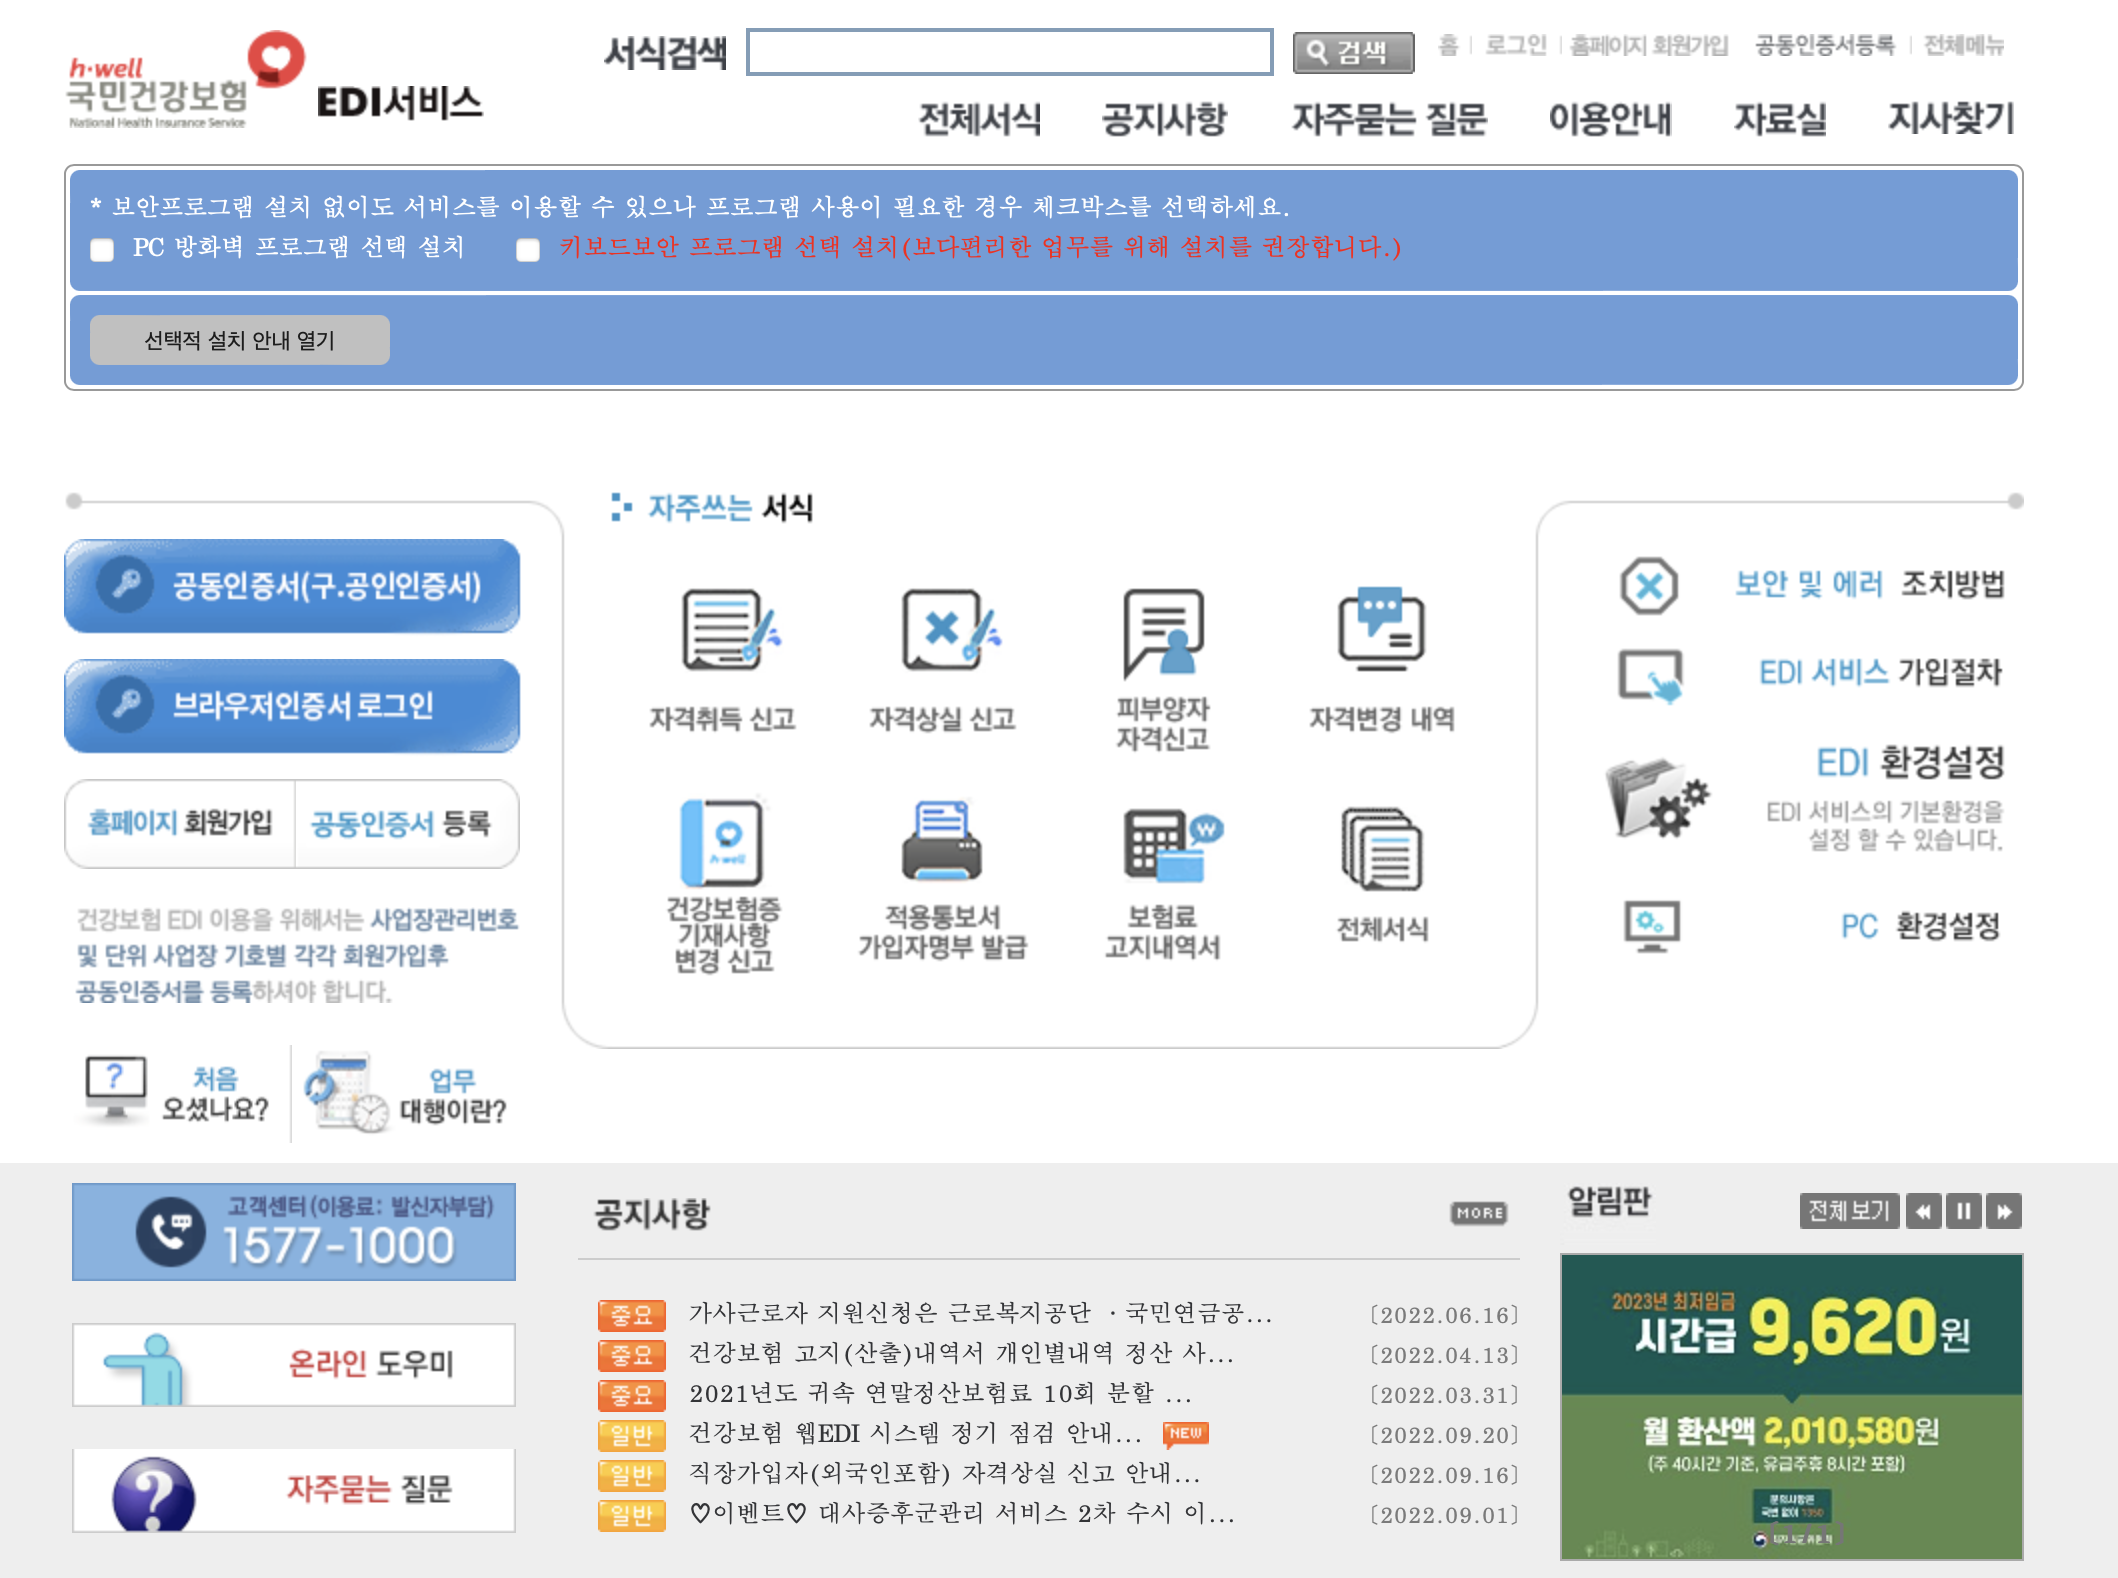
Task: Open the 지사찾기 menu item
Action: (1952, 119)
